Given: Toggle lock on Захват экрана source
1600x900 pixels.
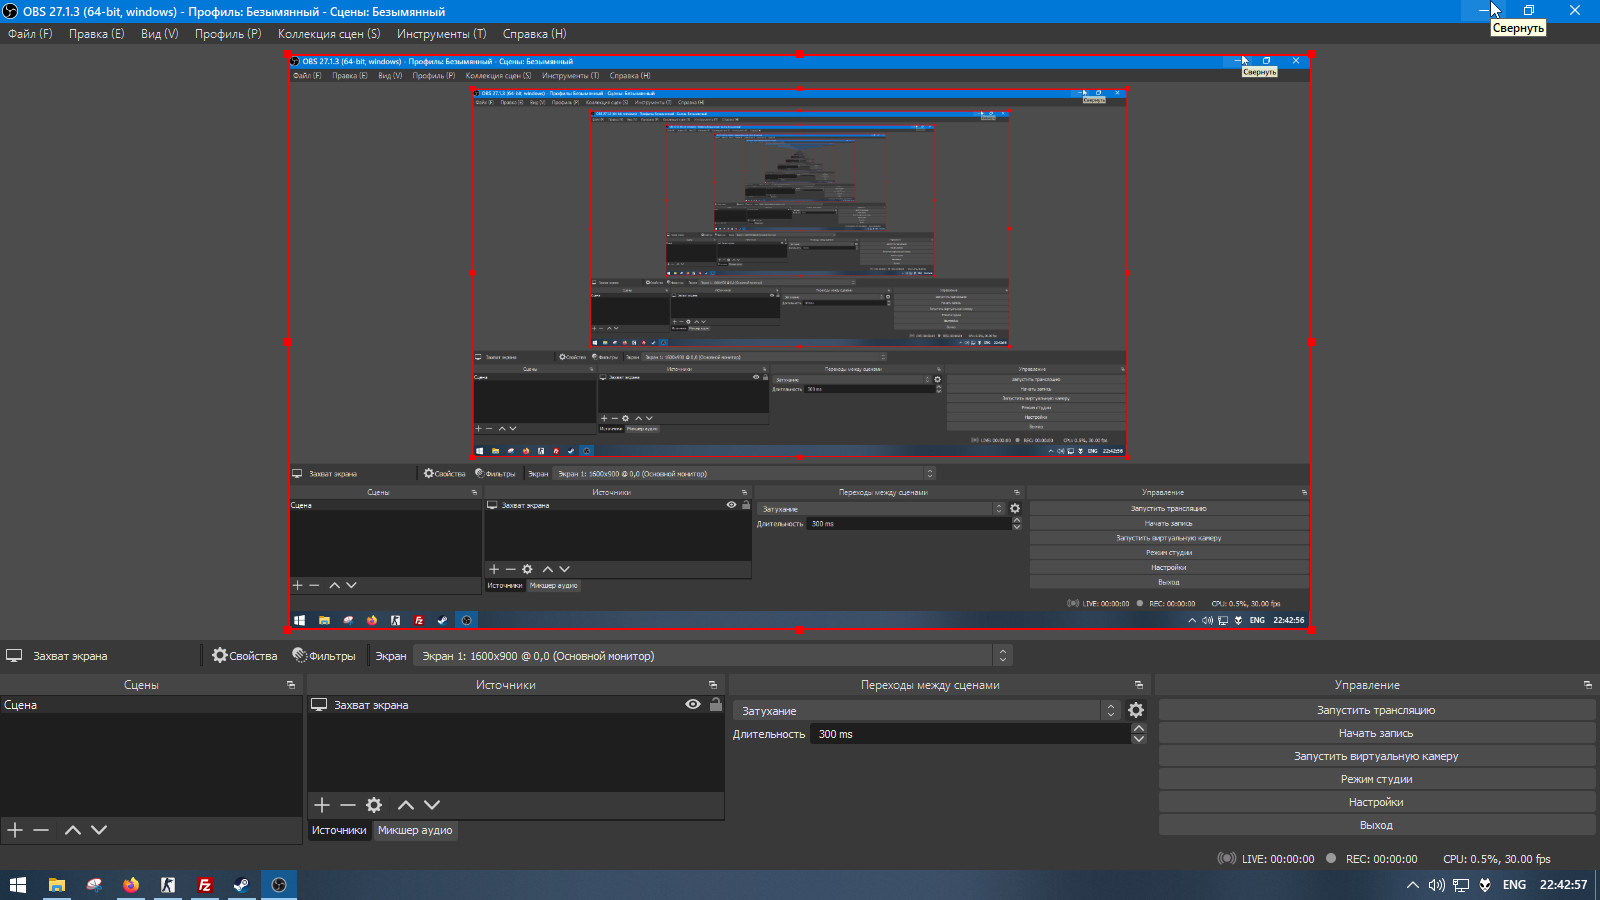Looking at the screenshot, I should pyautogui.click(x=715, y=705).
